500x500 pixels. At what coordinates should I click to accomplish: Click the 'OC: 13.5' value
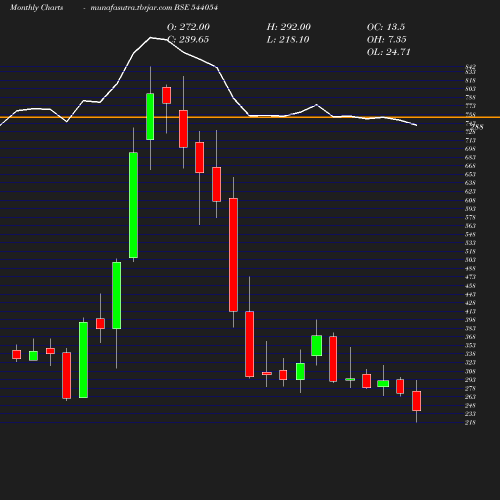(x=386, y=27)
